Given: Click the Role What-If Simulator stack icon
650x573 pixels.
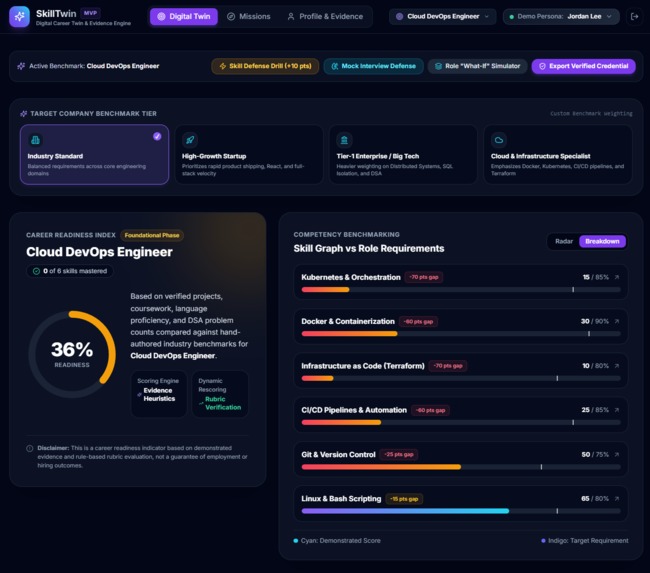Looking at the screenshot, I should pos(438,66).
